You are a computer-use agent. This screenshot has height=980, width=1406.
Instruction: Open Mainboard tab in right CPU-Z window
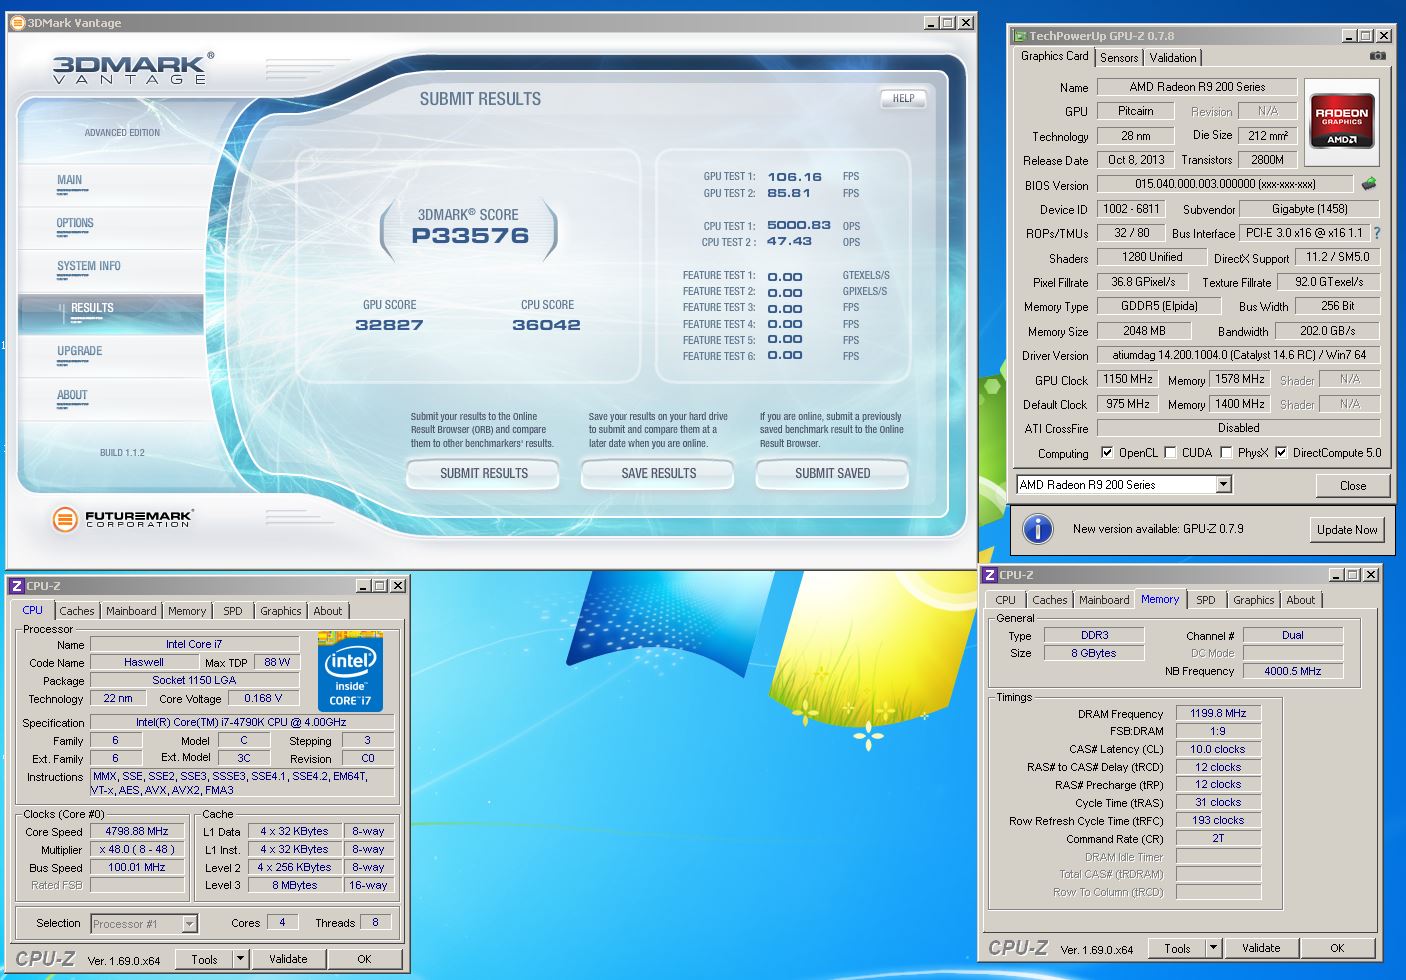click(1104, 600)
